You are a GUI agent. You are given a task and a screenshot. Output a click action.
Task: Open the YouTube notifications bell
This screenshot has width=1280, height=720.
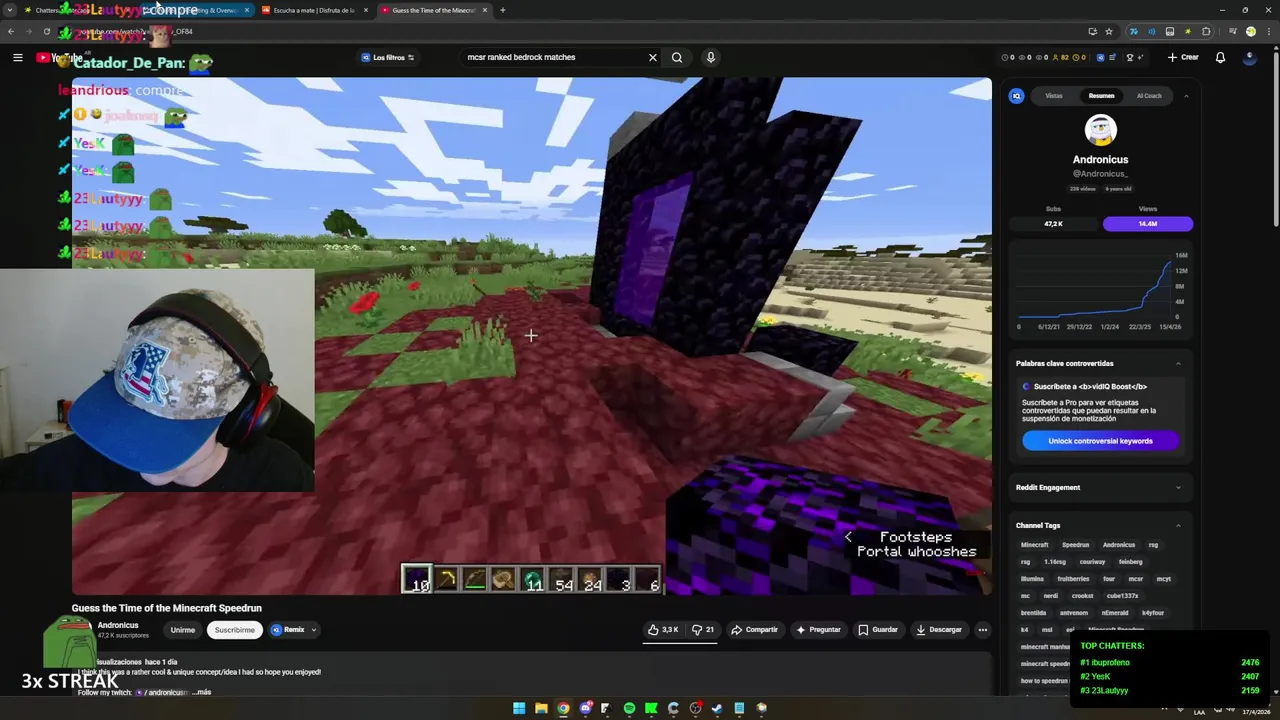tap(1220, 58)
